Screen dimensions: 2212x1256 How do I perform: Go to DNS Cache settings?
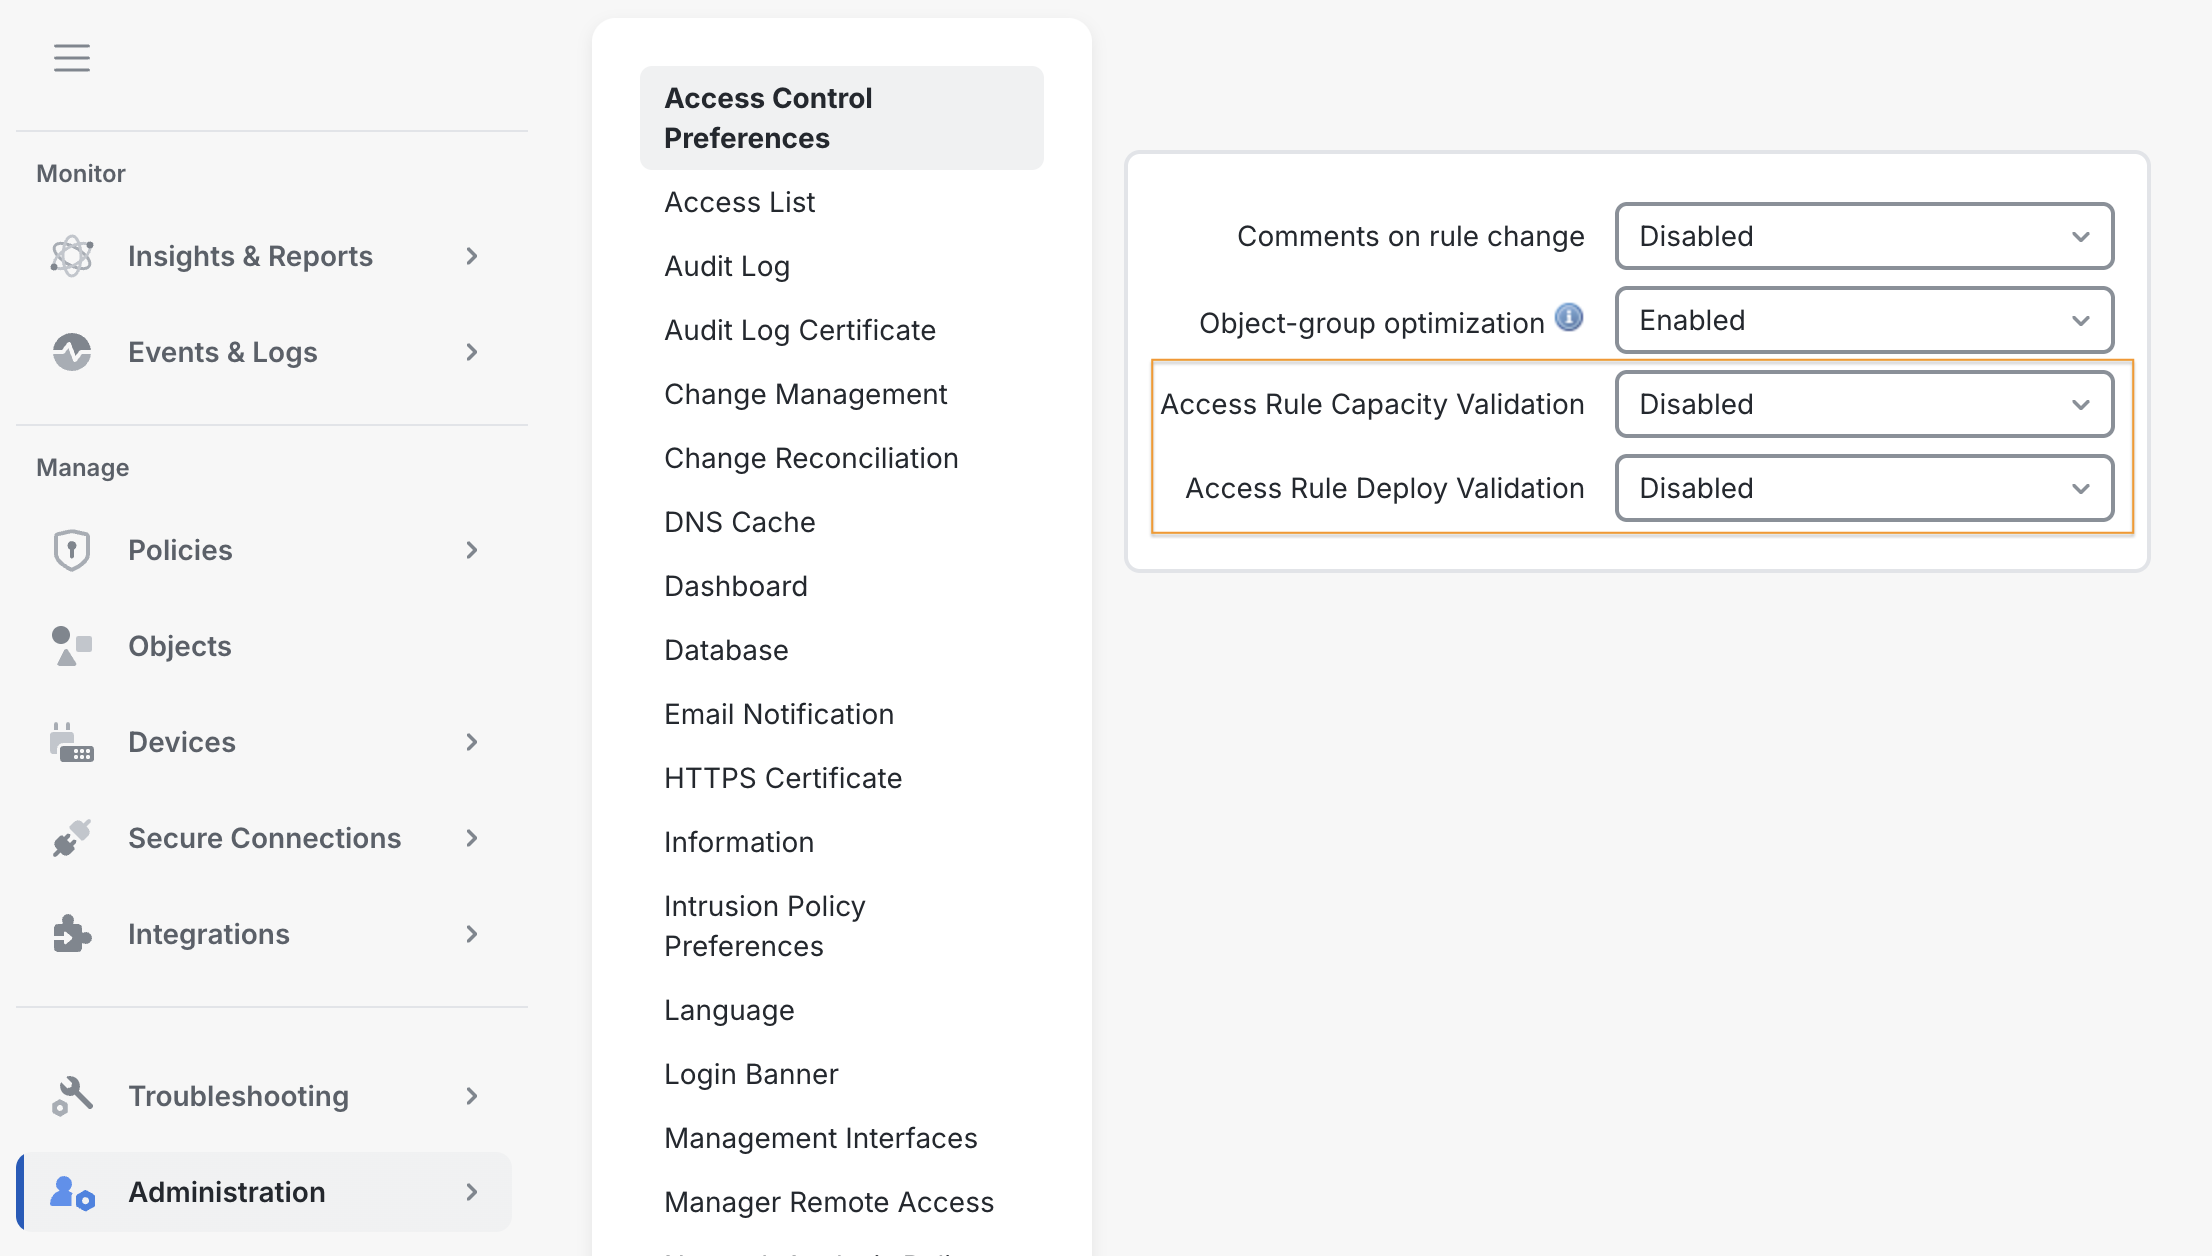click(740, 522)
